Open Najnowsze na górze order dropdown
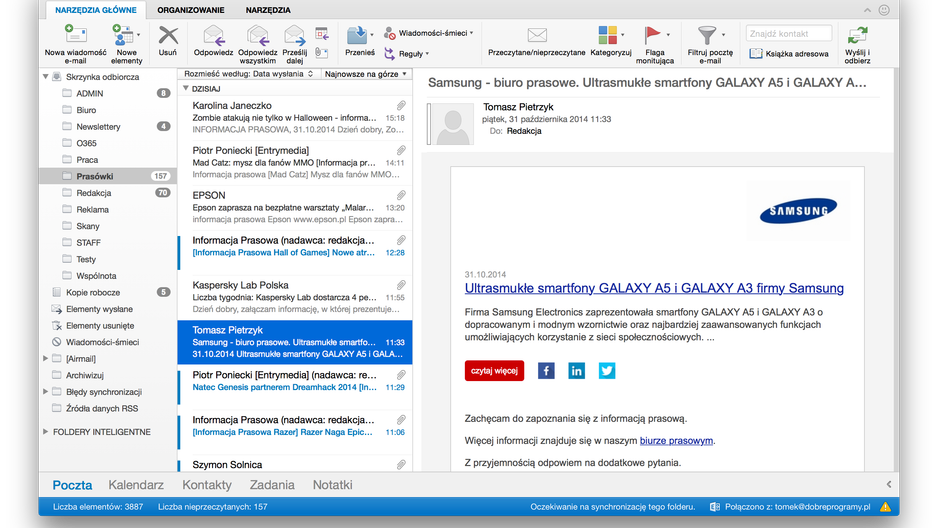 click(366, 74)
